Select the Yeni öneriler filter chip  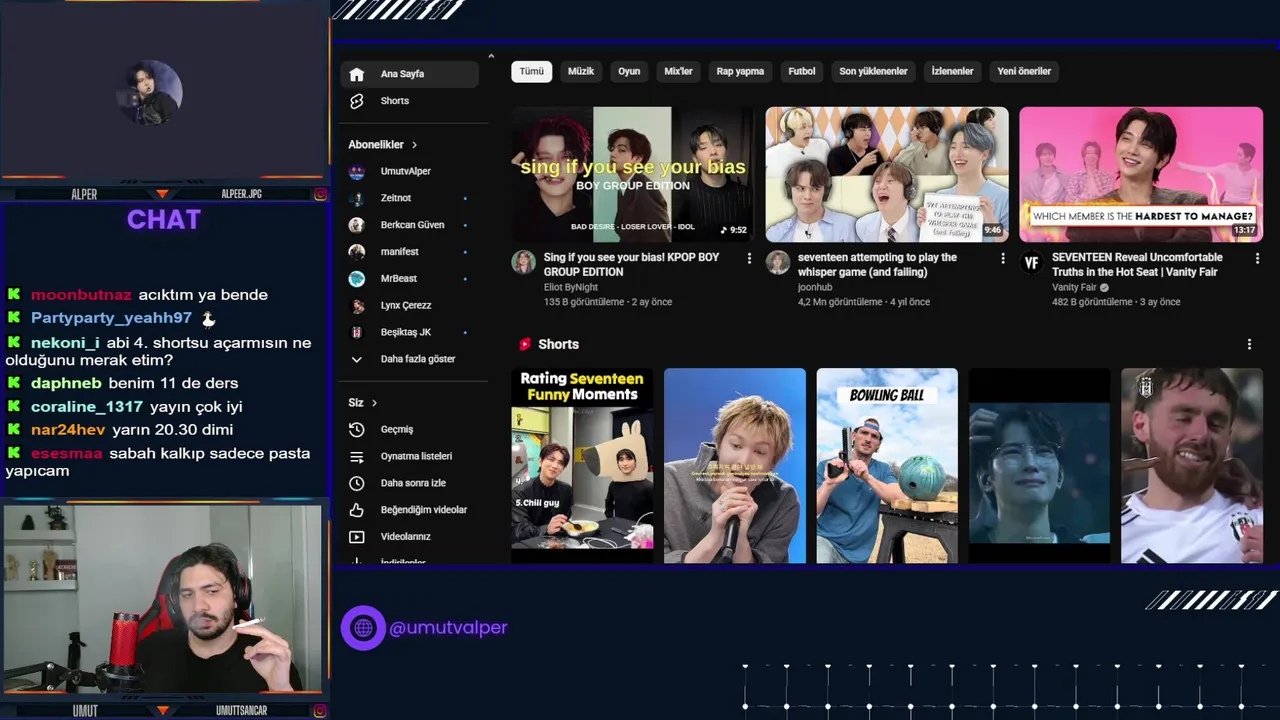(x=1024, y=71)
